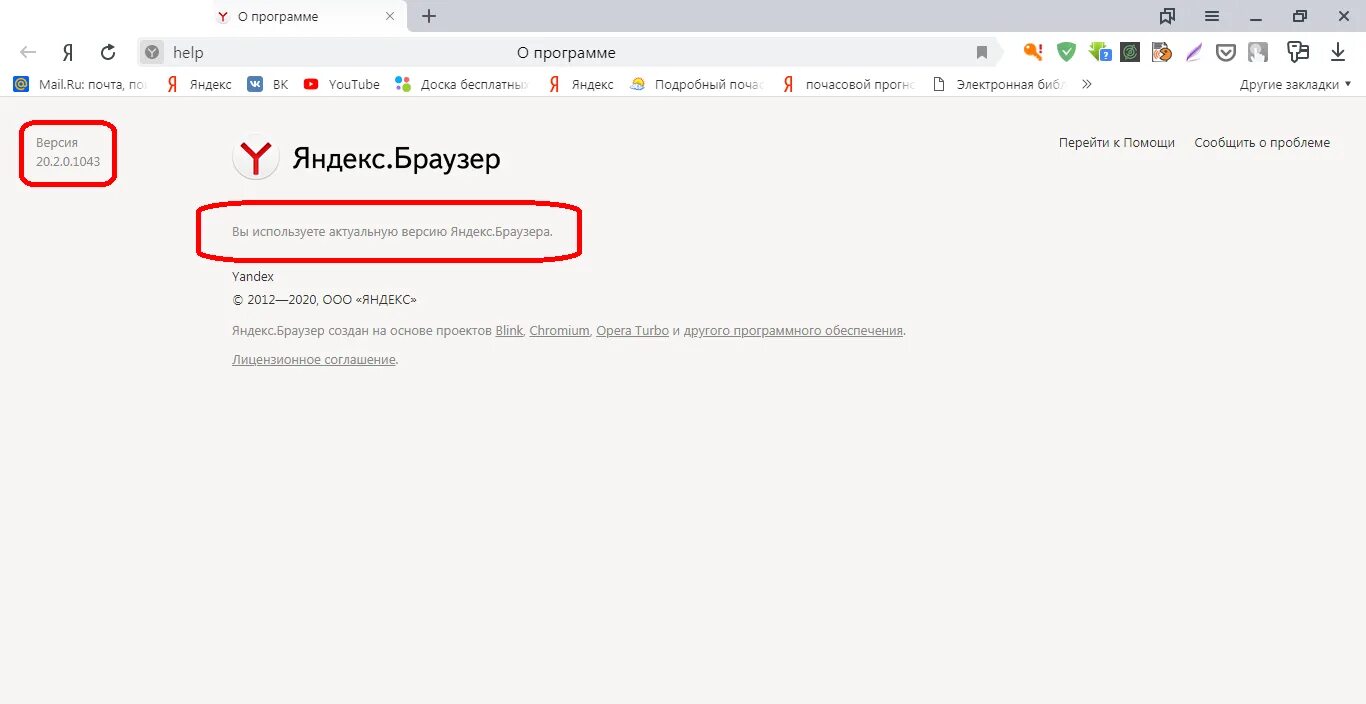
Task: Go back using the back arrow
Action: [x=28, y=53]
